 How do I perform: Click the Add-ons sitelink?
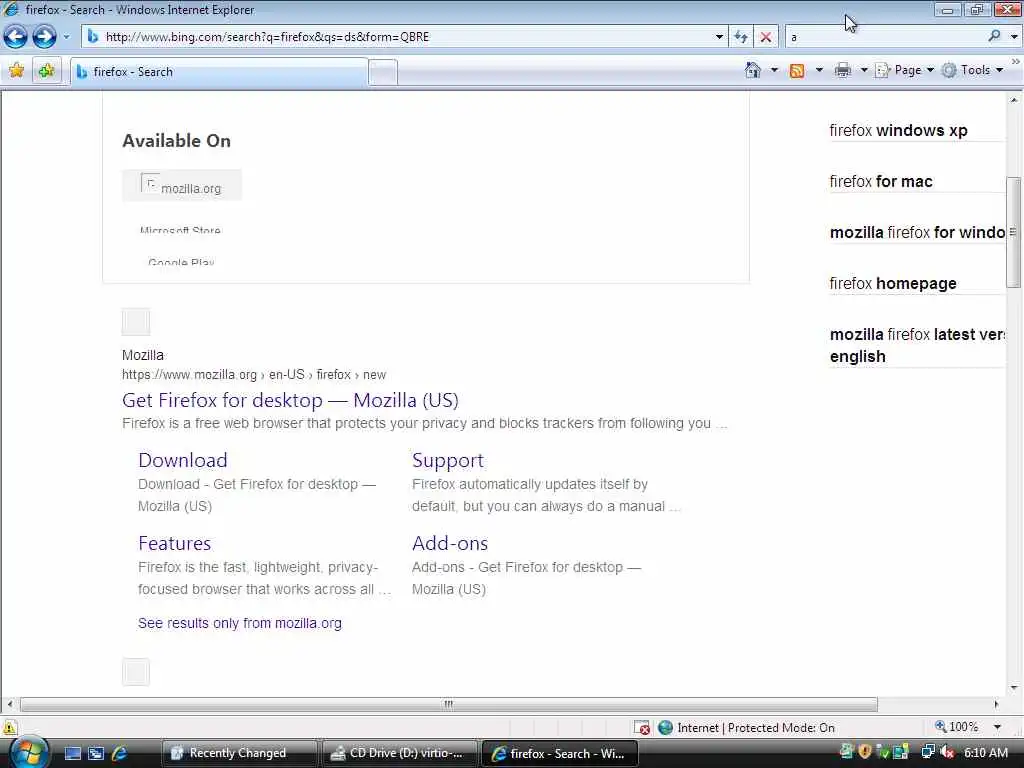pyautogui.click(x=450, y=543)
